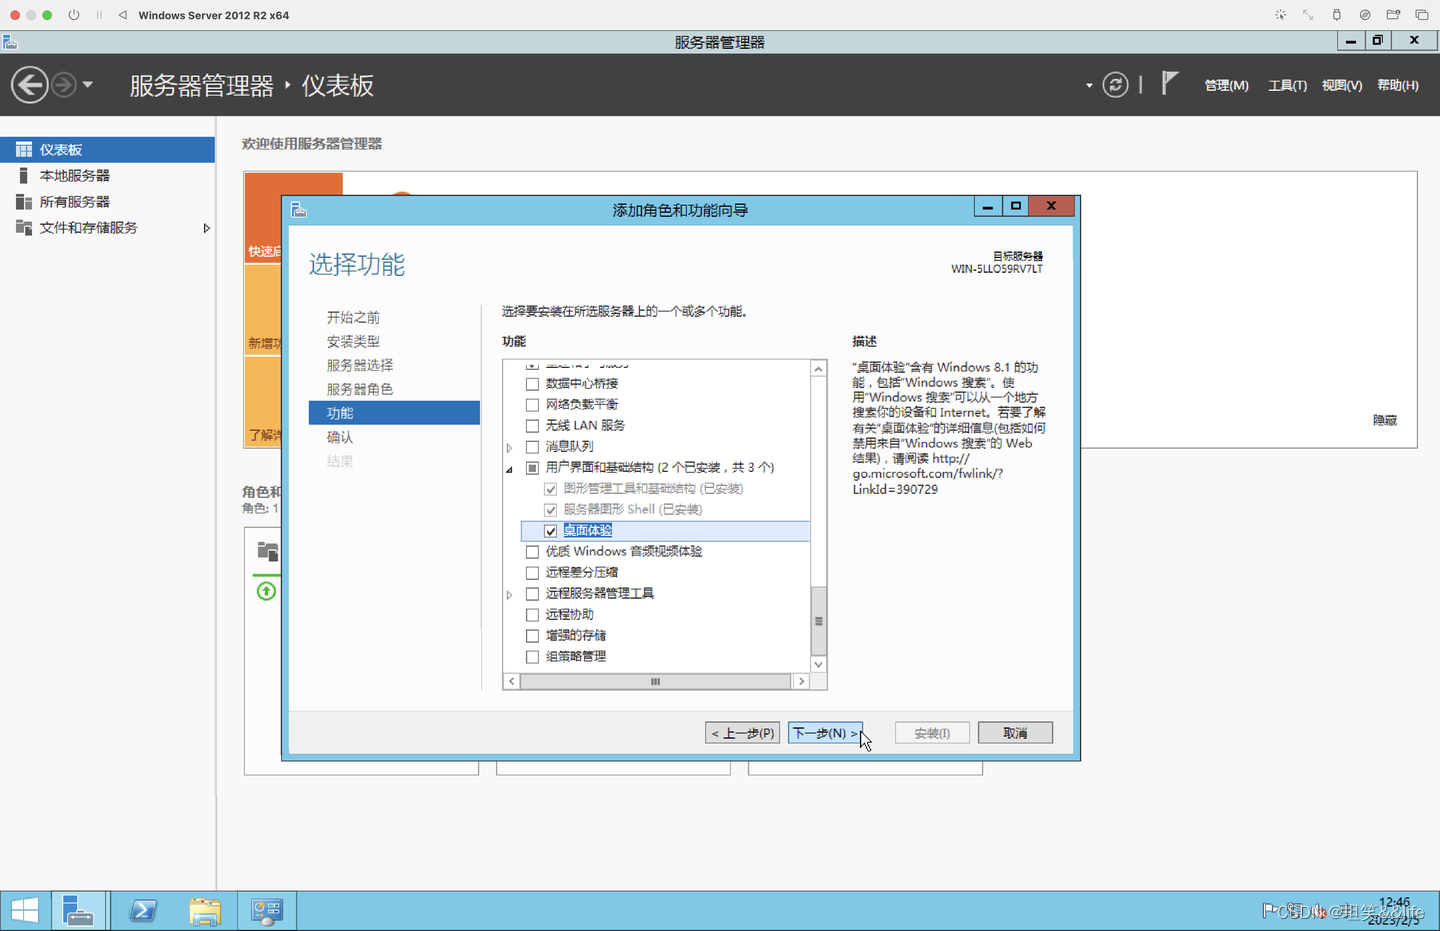The image size is (1440, 931).
Task: Check the 远程差分压缩 feature
Action: pos(532,573)
